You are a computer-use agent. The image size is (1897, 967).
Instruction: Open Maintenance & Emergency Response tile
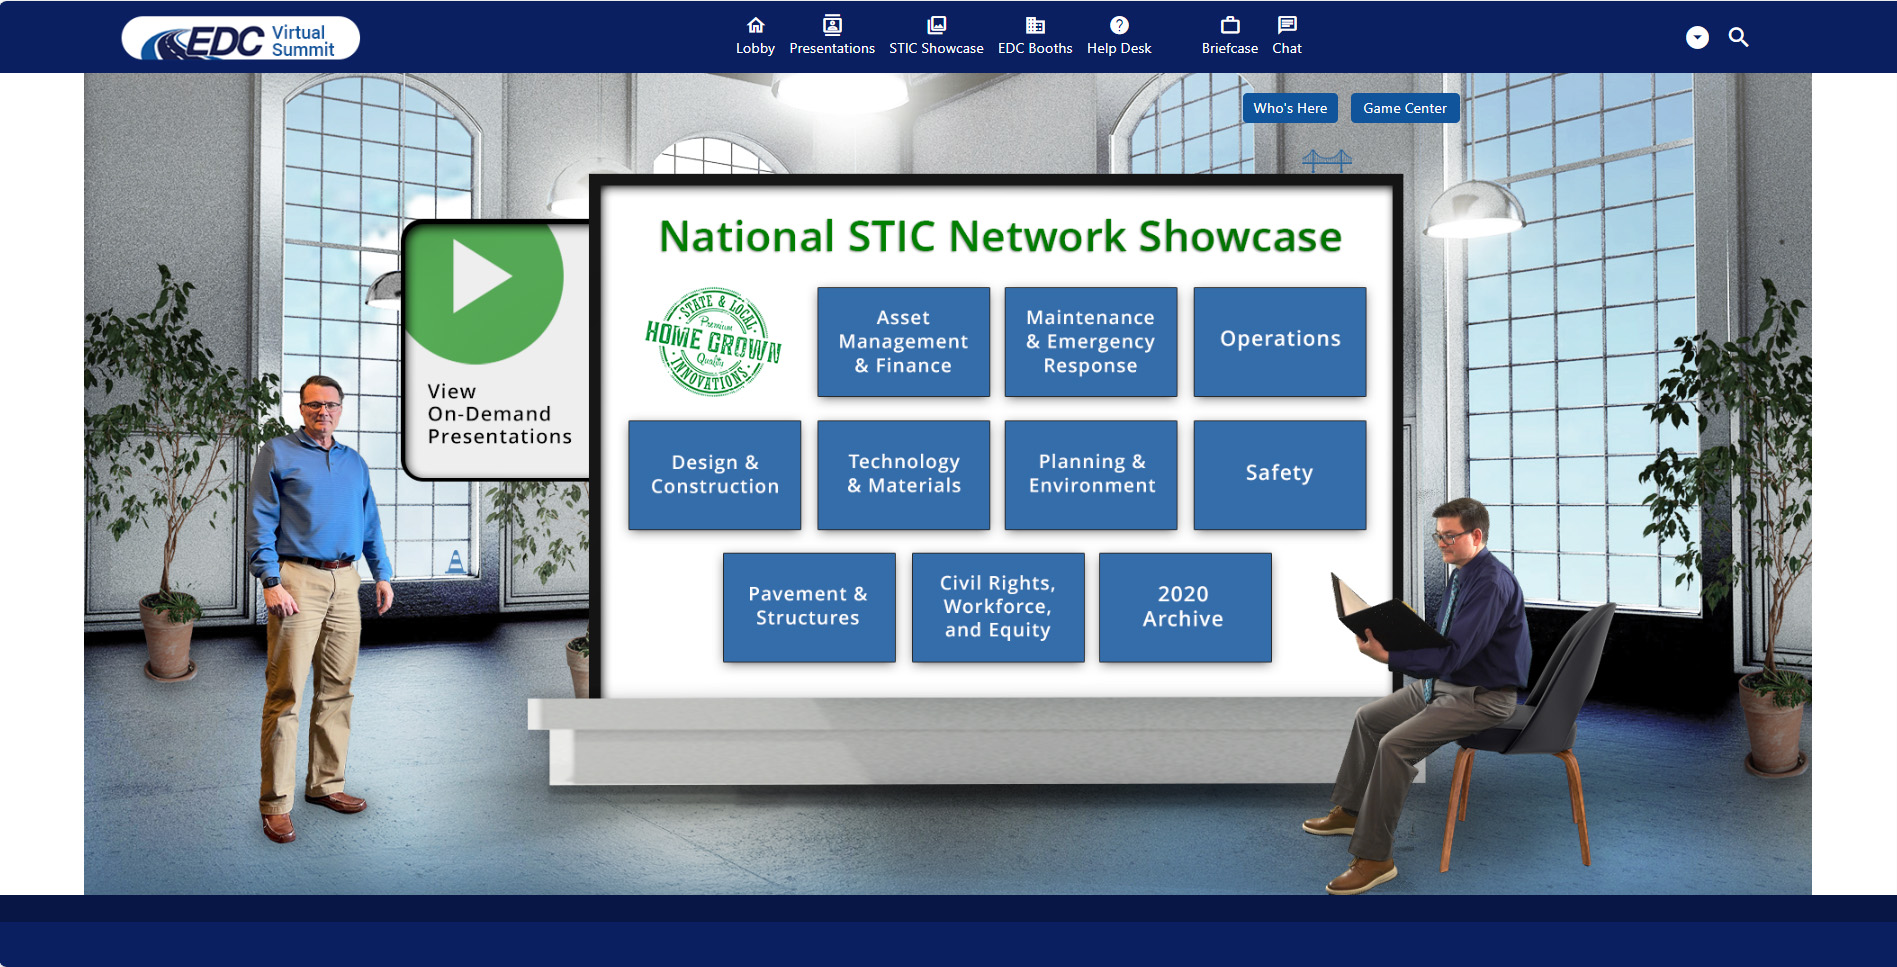click(1090, 342)
